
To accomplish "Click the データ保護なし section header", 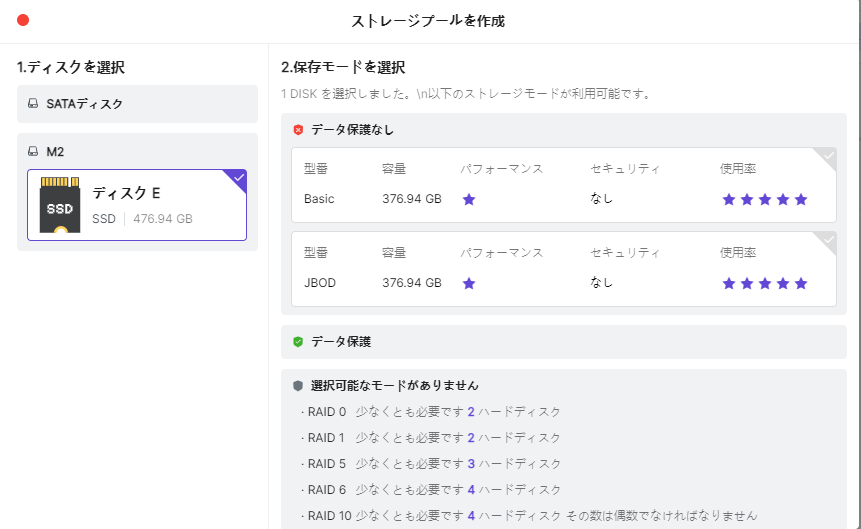I will pyautogui.click(x=563, y=130).
